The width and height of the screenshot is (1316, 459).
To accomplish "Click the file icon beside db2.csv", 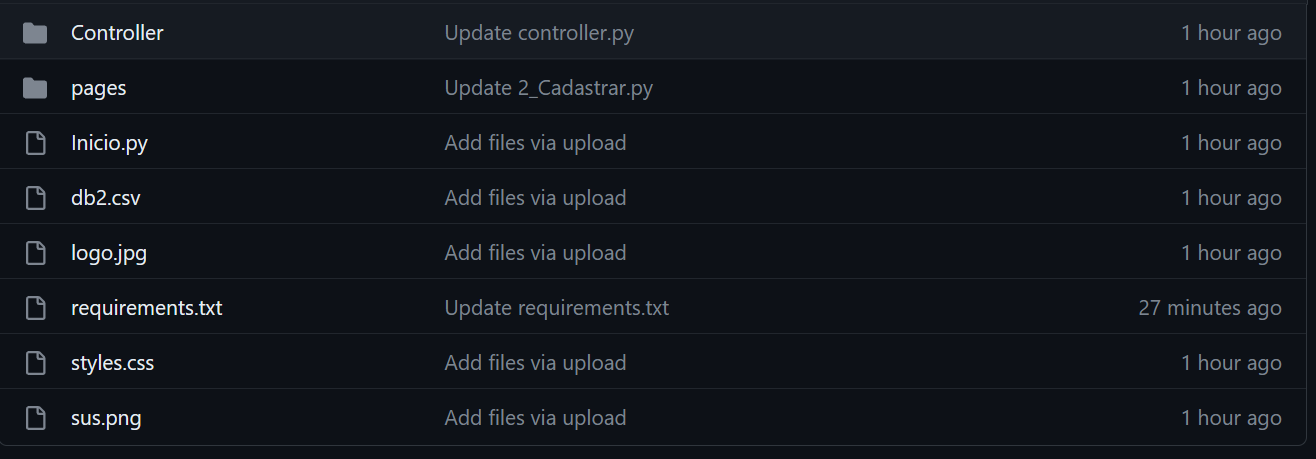I will (35, 199).
